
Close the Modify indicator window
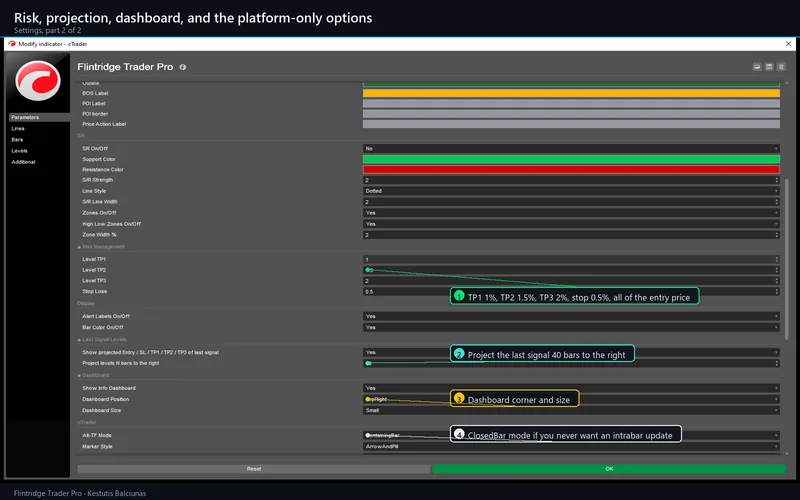point(788,44)
